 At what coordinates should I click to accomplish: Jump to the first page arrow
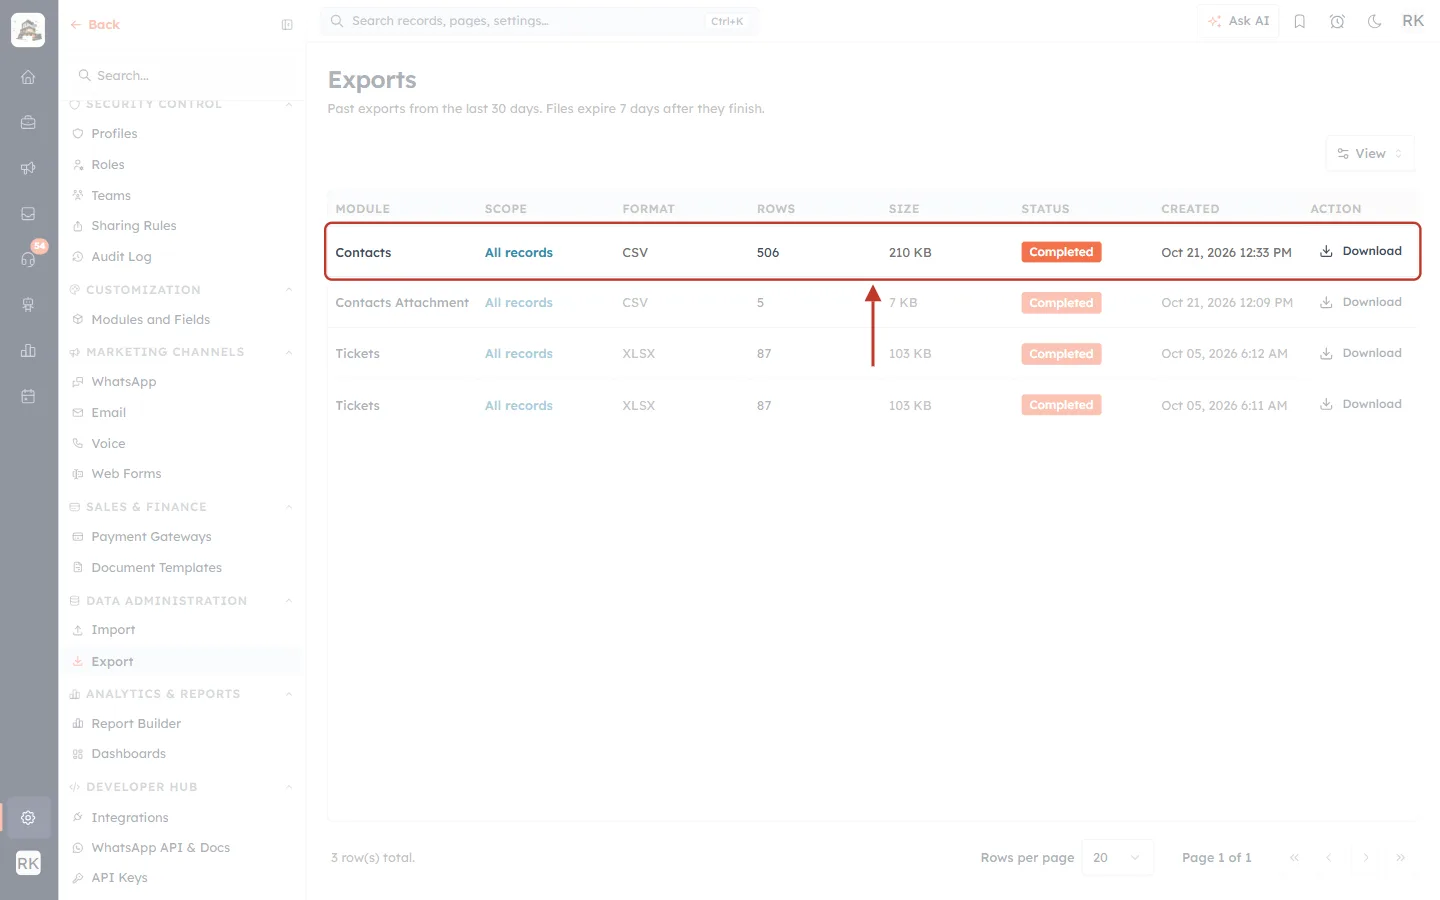pos(1294,858)
